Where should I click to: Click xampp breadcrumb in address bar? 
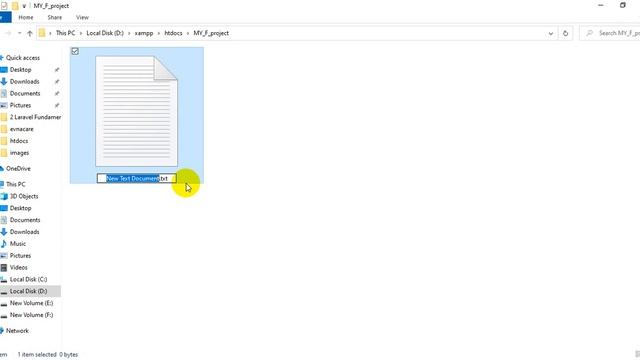(144, 33)
